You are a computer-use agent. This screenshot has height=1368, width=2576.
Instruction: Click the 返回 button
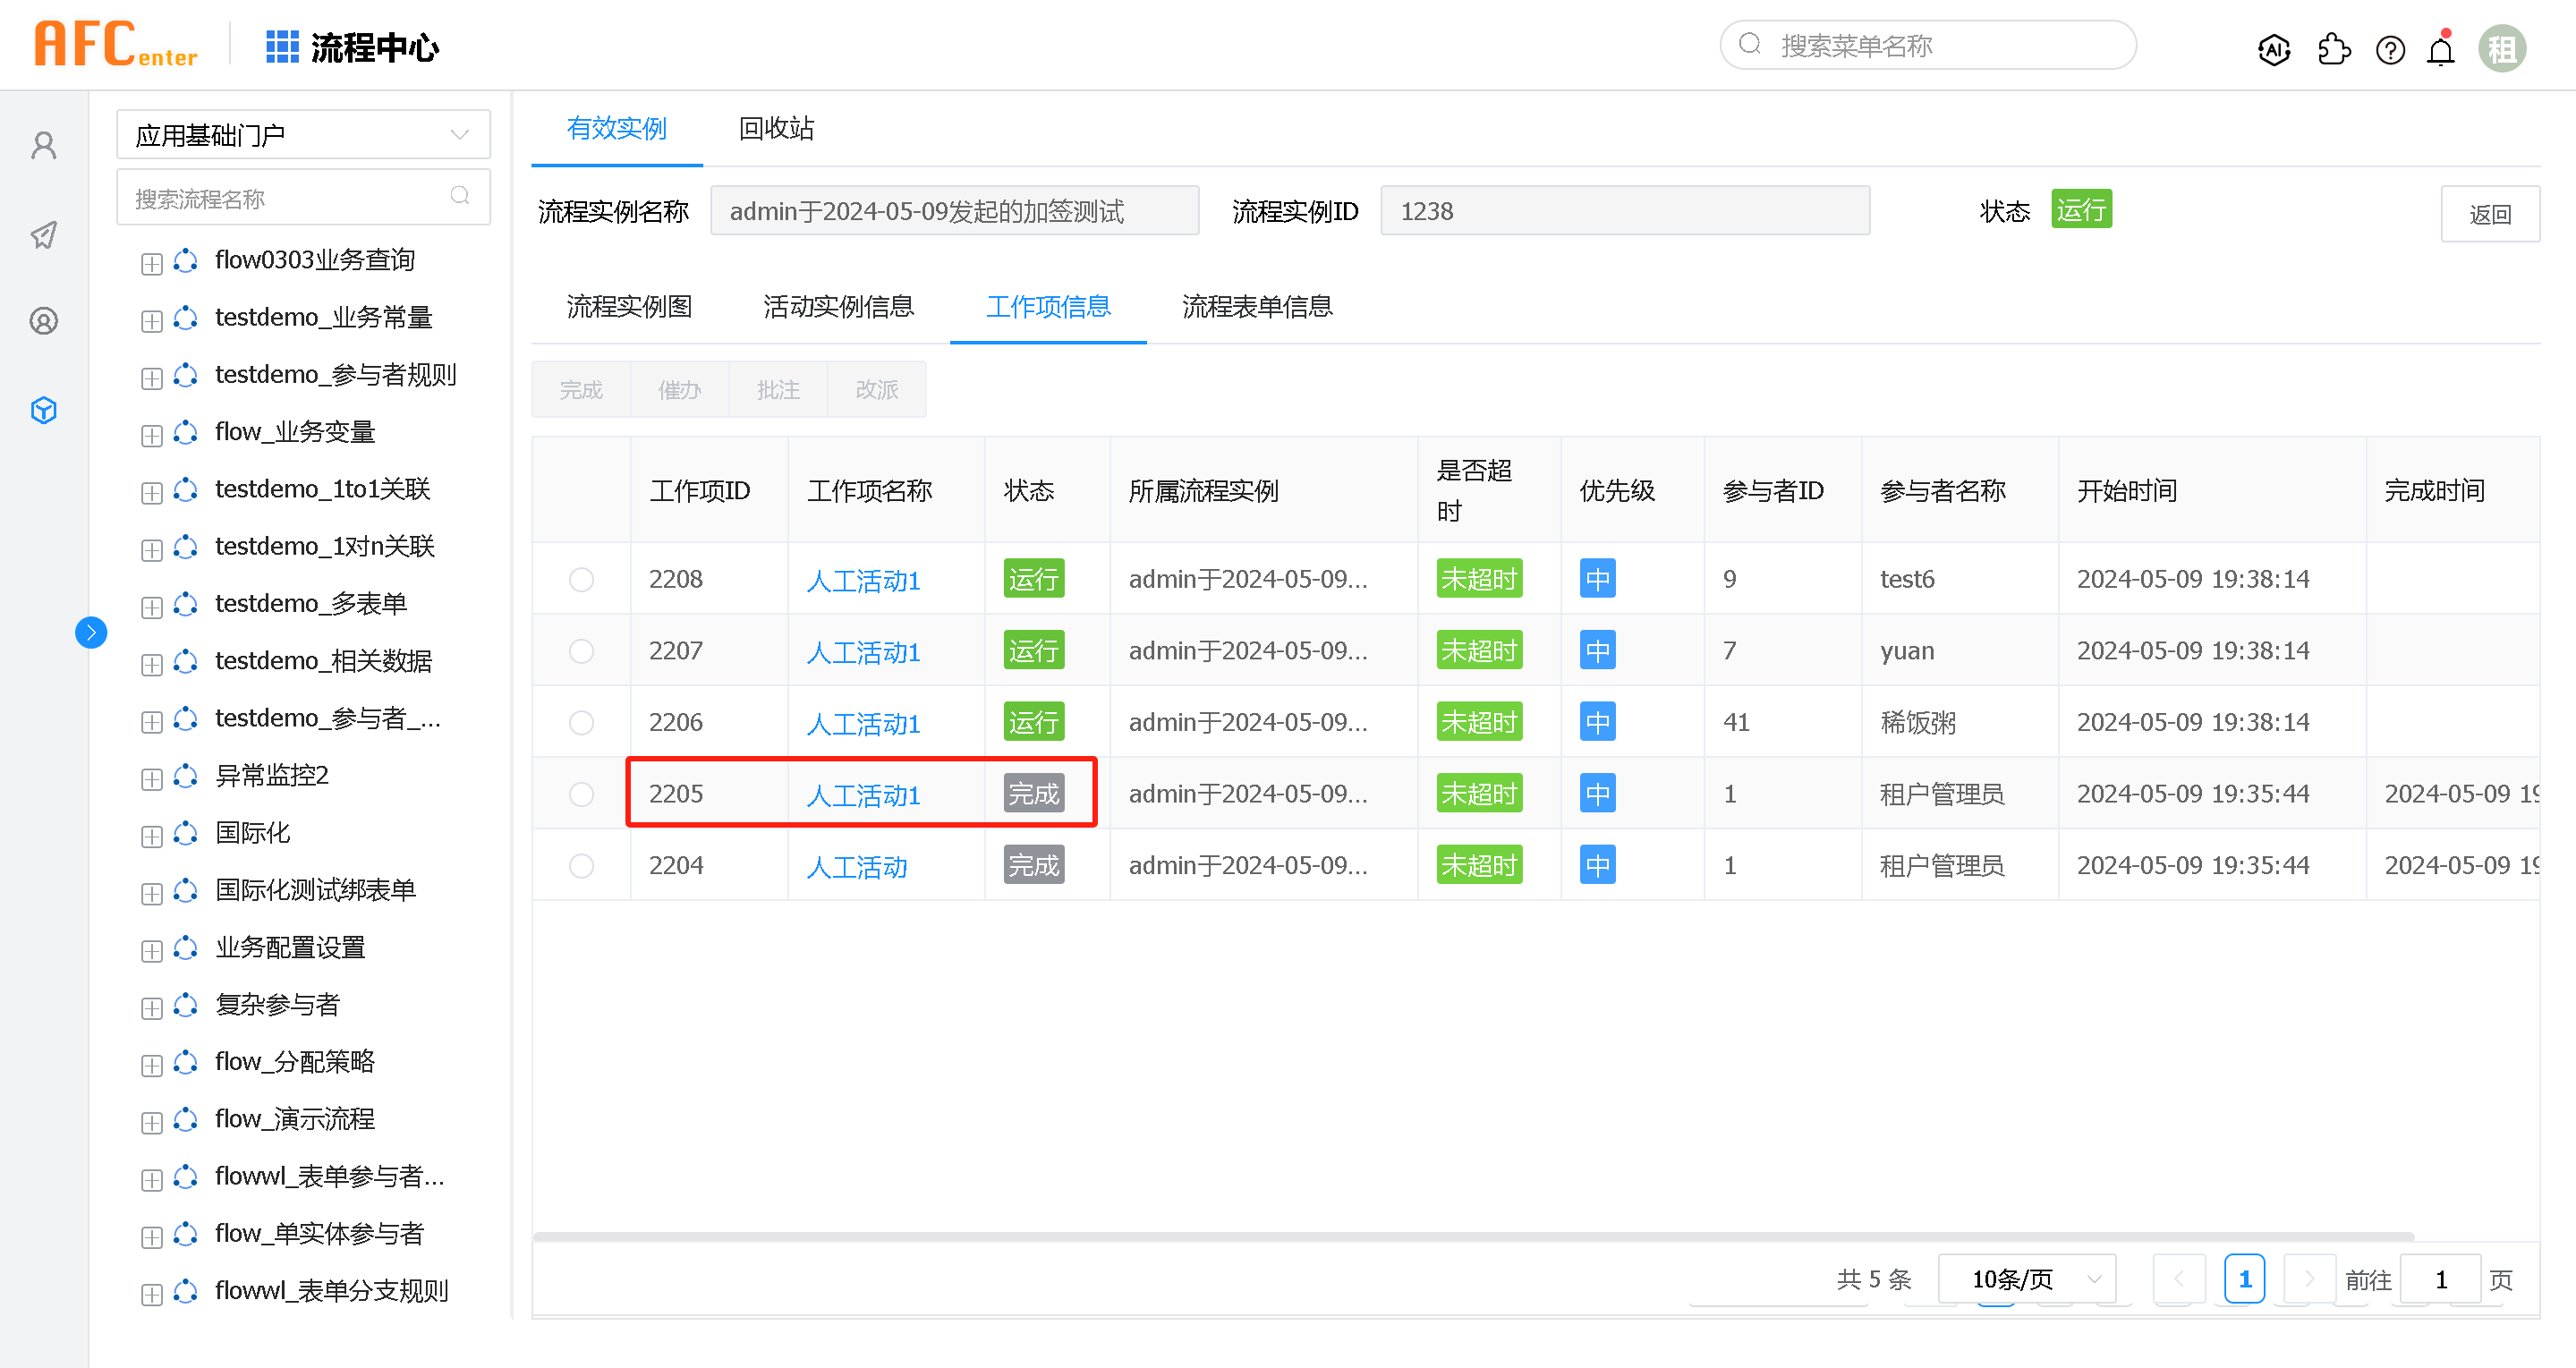(x=2489, y=214)
